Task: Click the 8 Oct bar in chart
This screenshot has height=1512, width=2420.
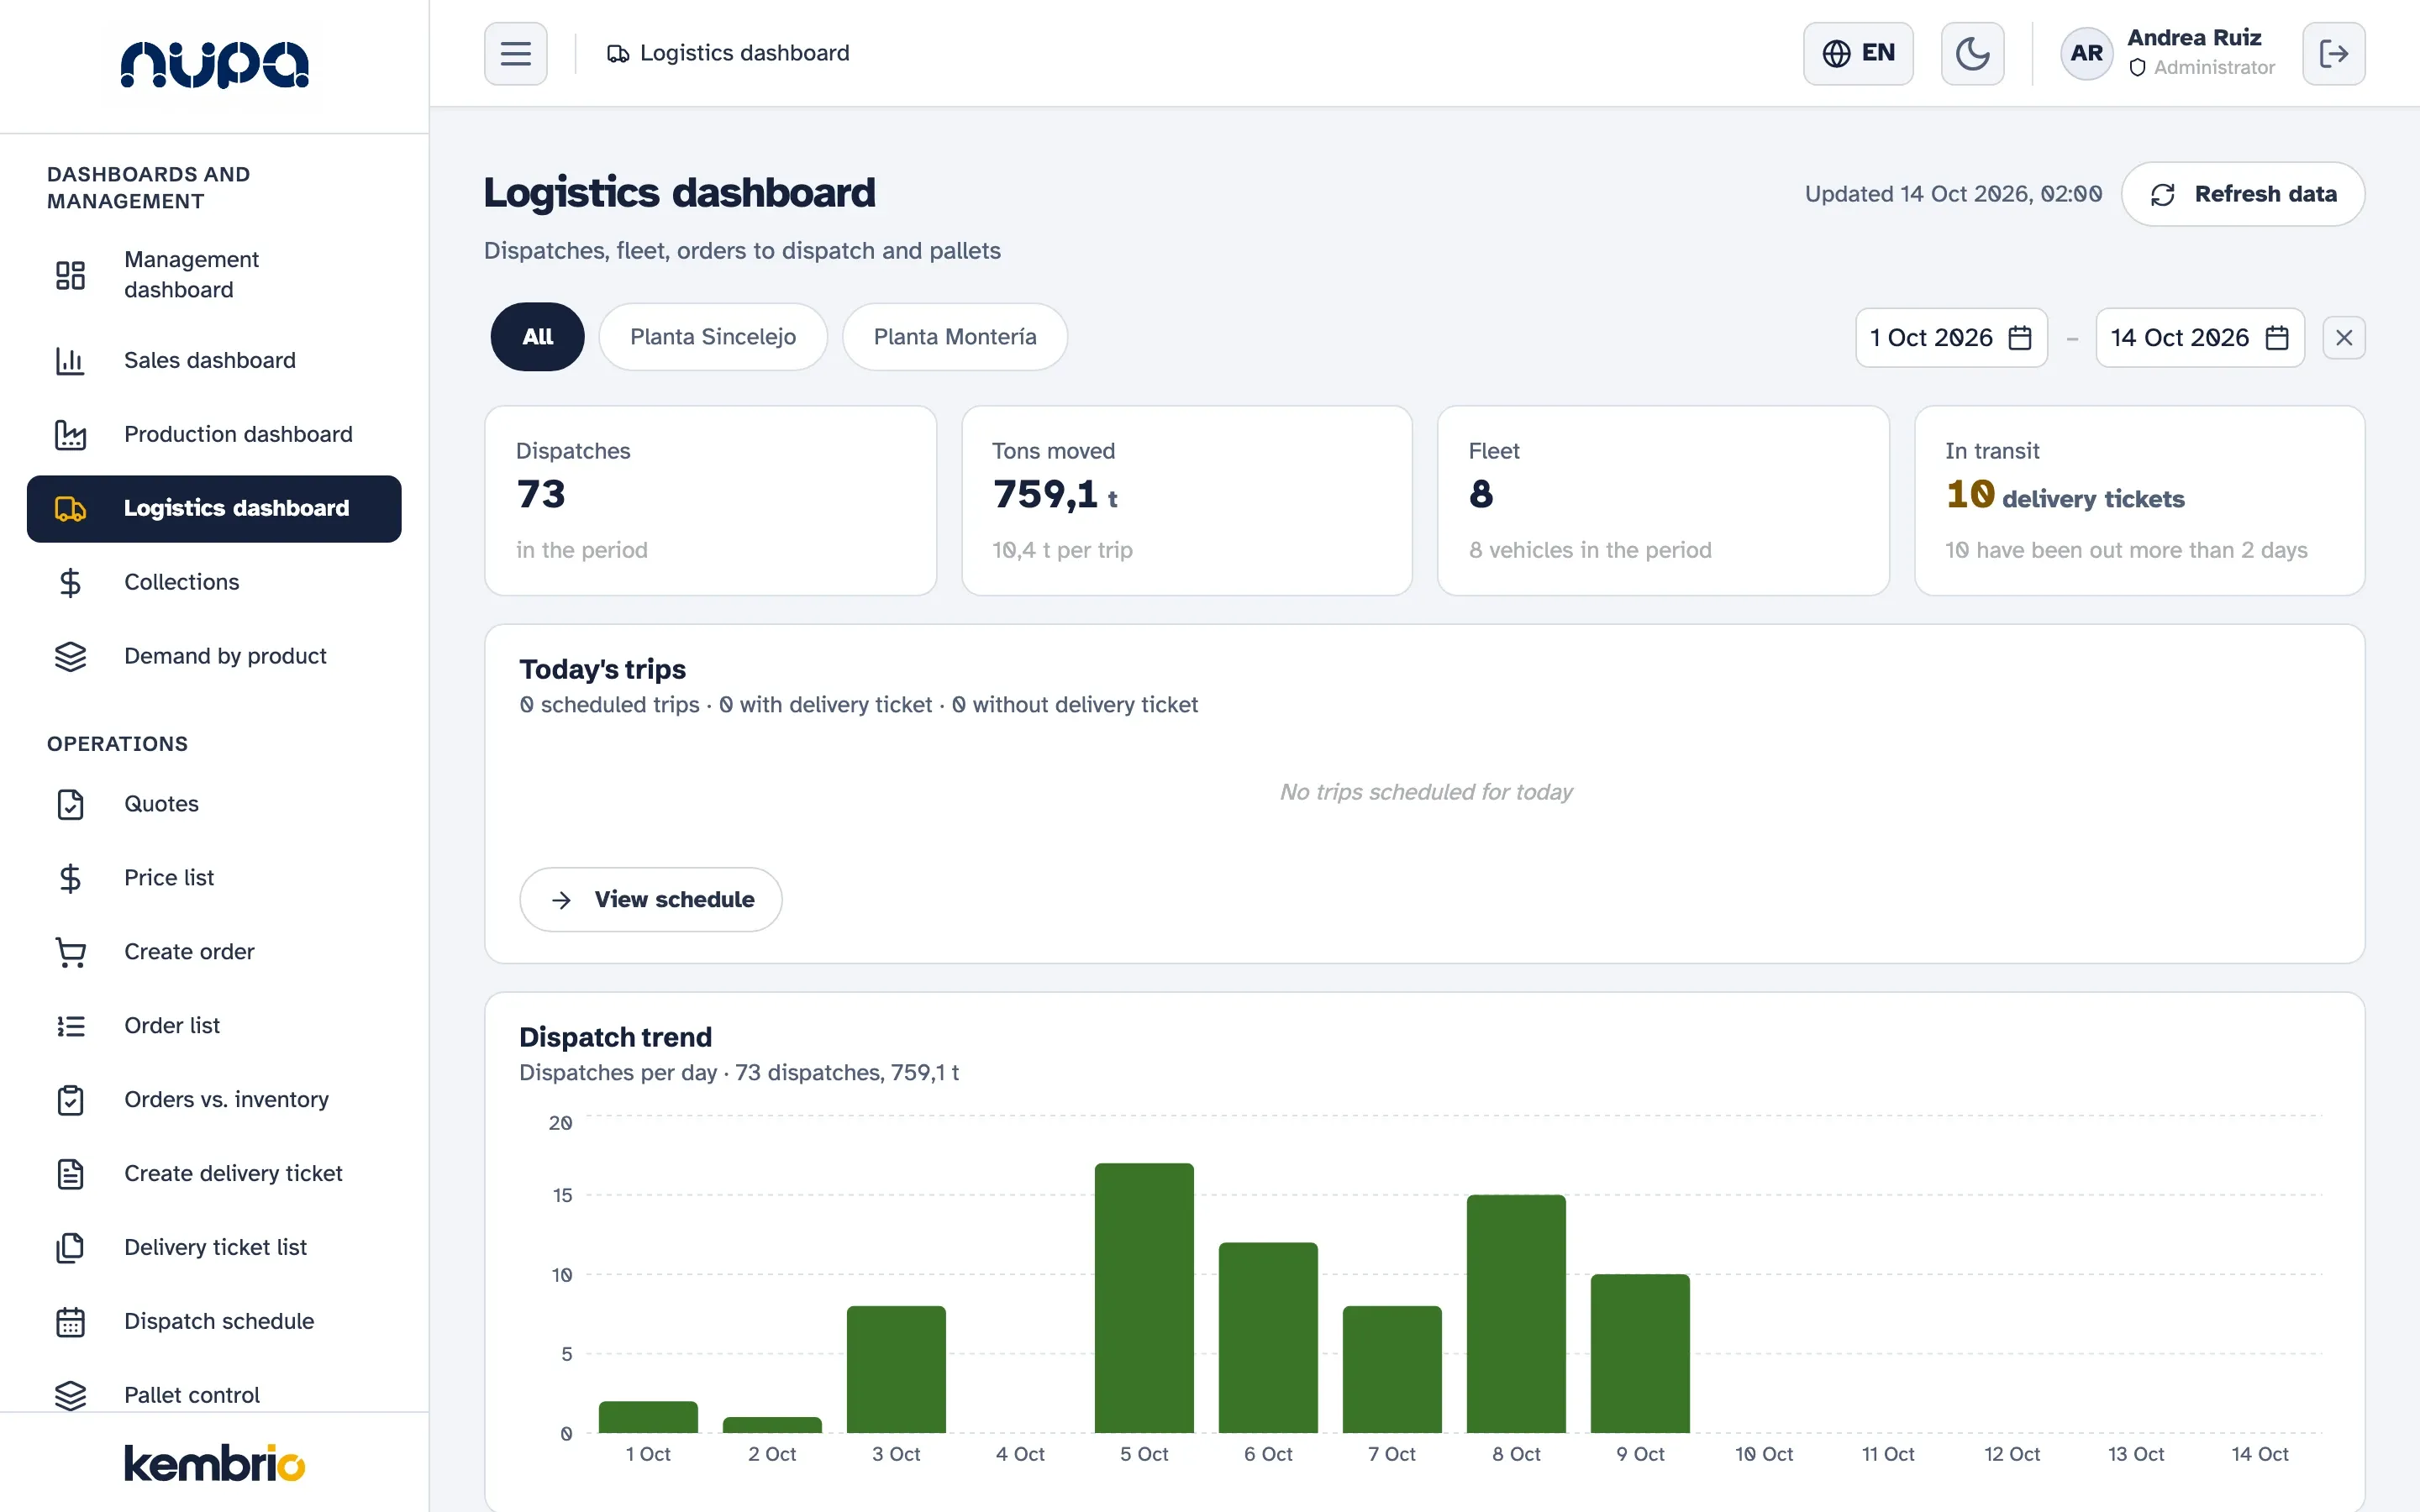Action: pos(1516,1314)
